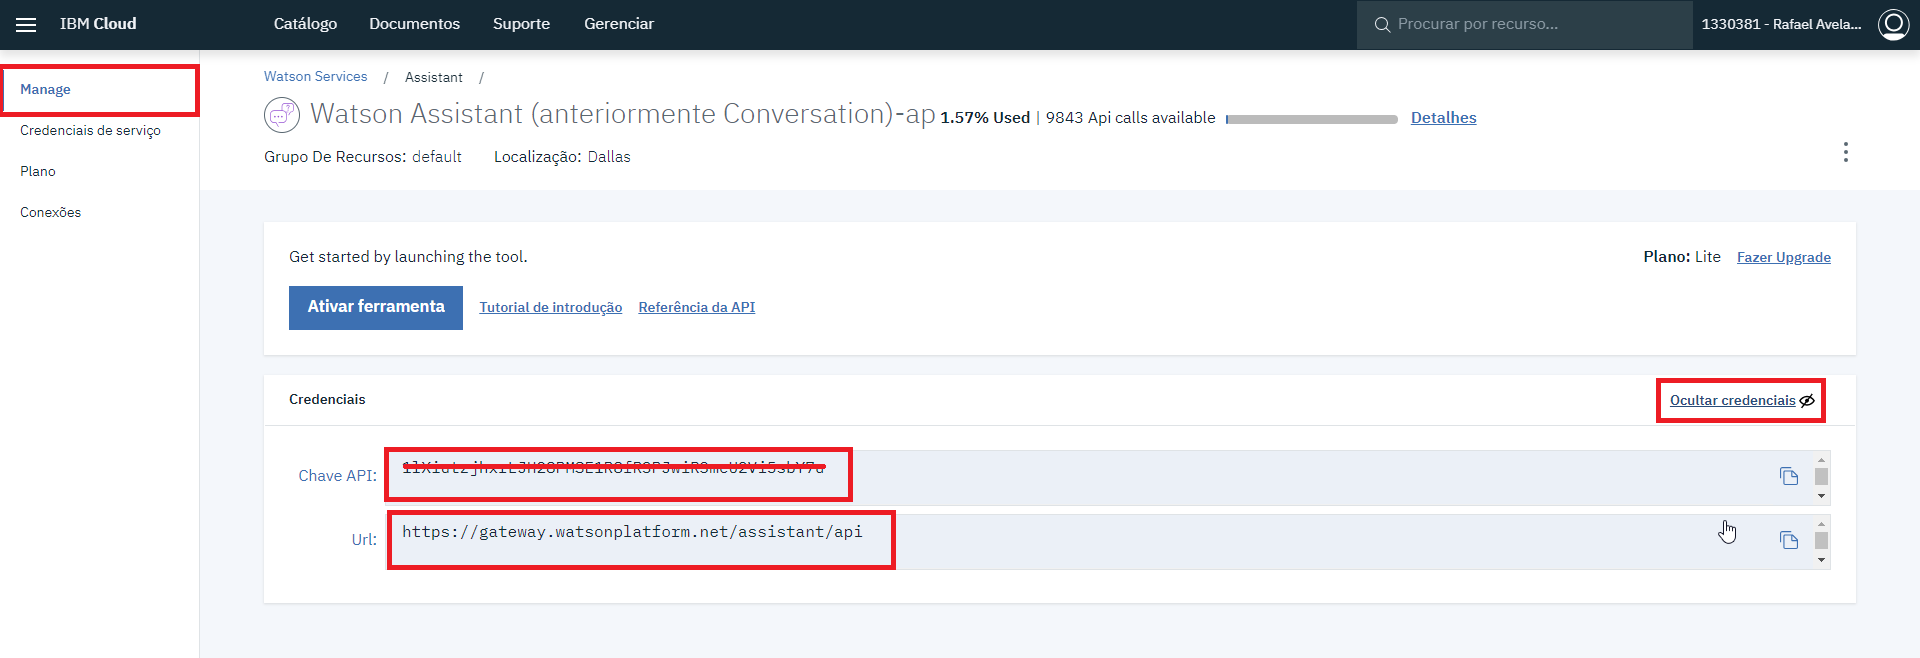Click the Watson Assistant page title
This screenshot has width=1920, height=658.
click(623, 114)
